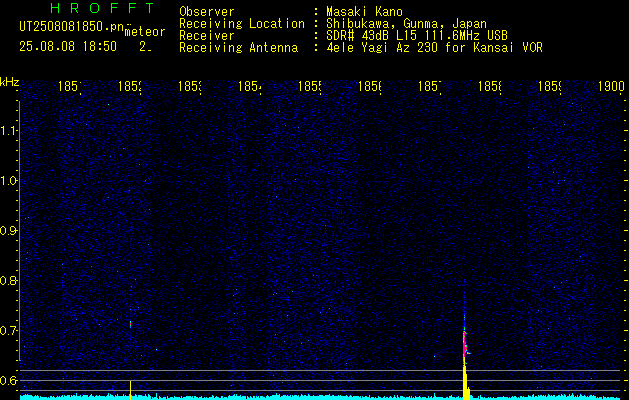Image resolution: width=629 pixels, height=400 pixels.
Task: Click the 1854 time axis label
Action: tap(249, 86)
